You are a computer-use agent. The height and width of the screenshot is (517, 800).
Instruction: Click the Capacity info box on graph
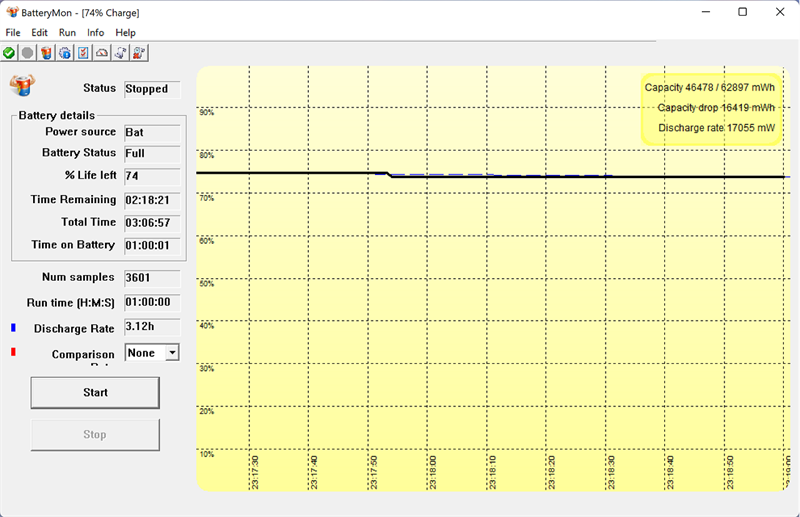coord(710,108)
